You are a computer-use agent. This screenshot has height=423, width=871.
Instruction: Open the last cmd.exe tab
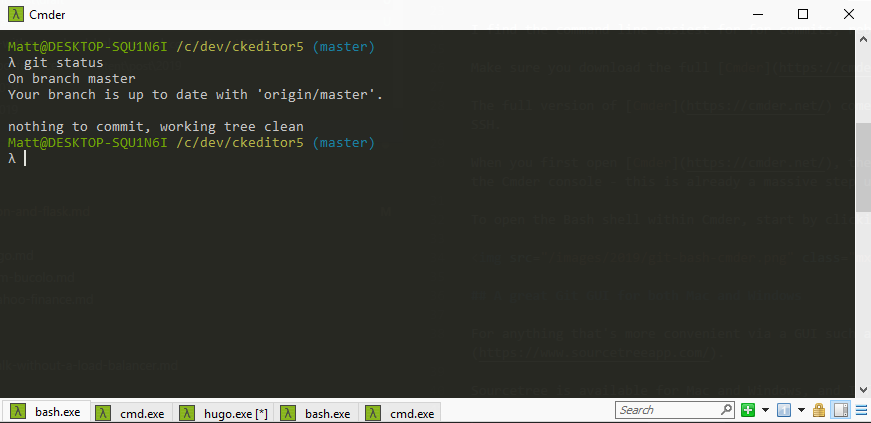coord(401,413)
